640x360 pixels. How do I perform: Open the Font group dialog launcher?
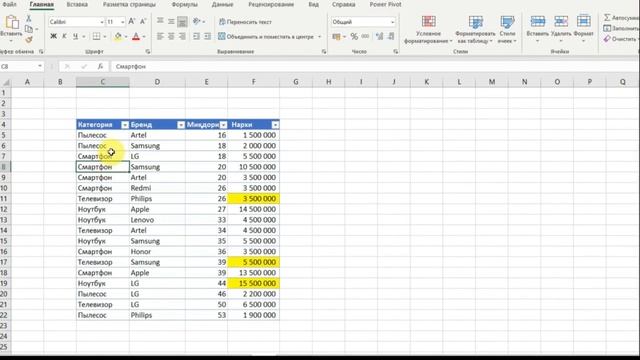pyautogui.click(x=148, y=52)
